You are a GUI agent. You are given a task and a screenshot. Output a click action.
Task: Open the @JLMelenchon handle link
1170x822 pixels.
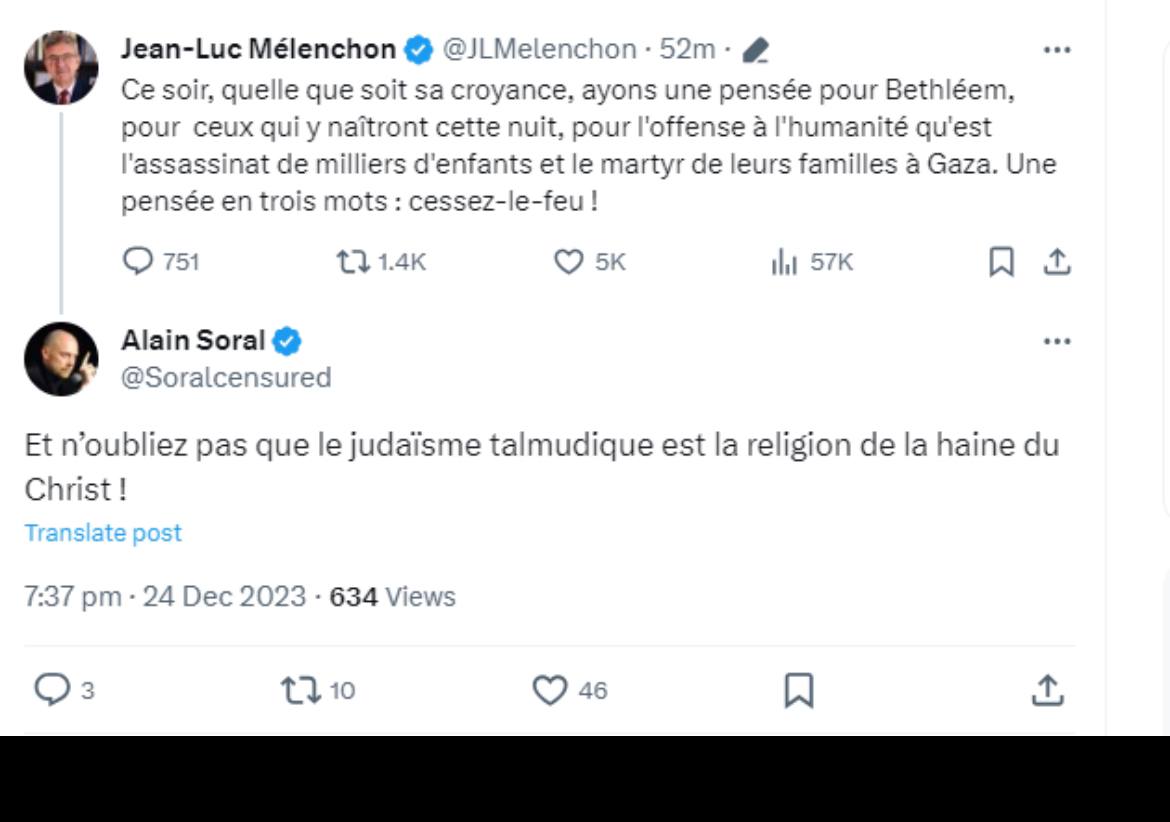tap(539, 49)
